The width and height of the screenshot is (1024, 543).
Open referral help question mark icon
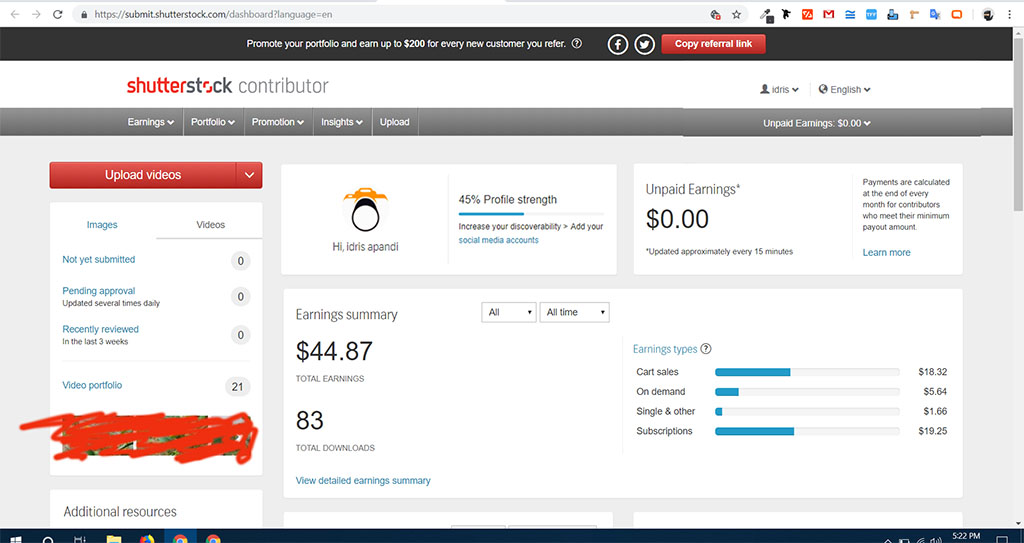coord(577,44)
